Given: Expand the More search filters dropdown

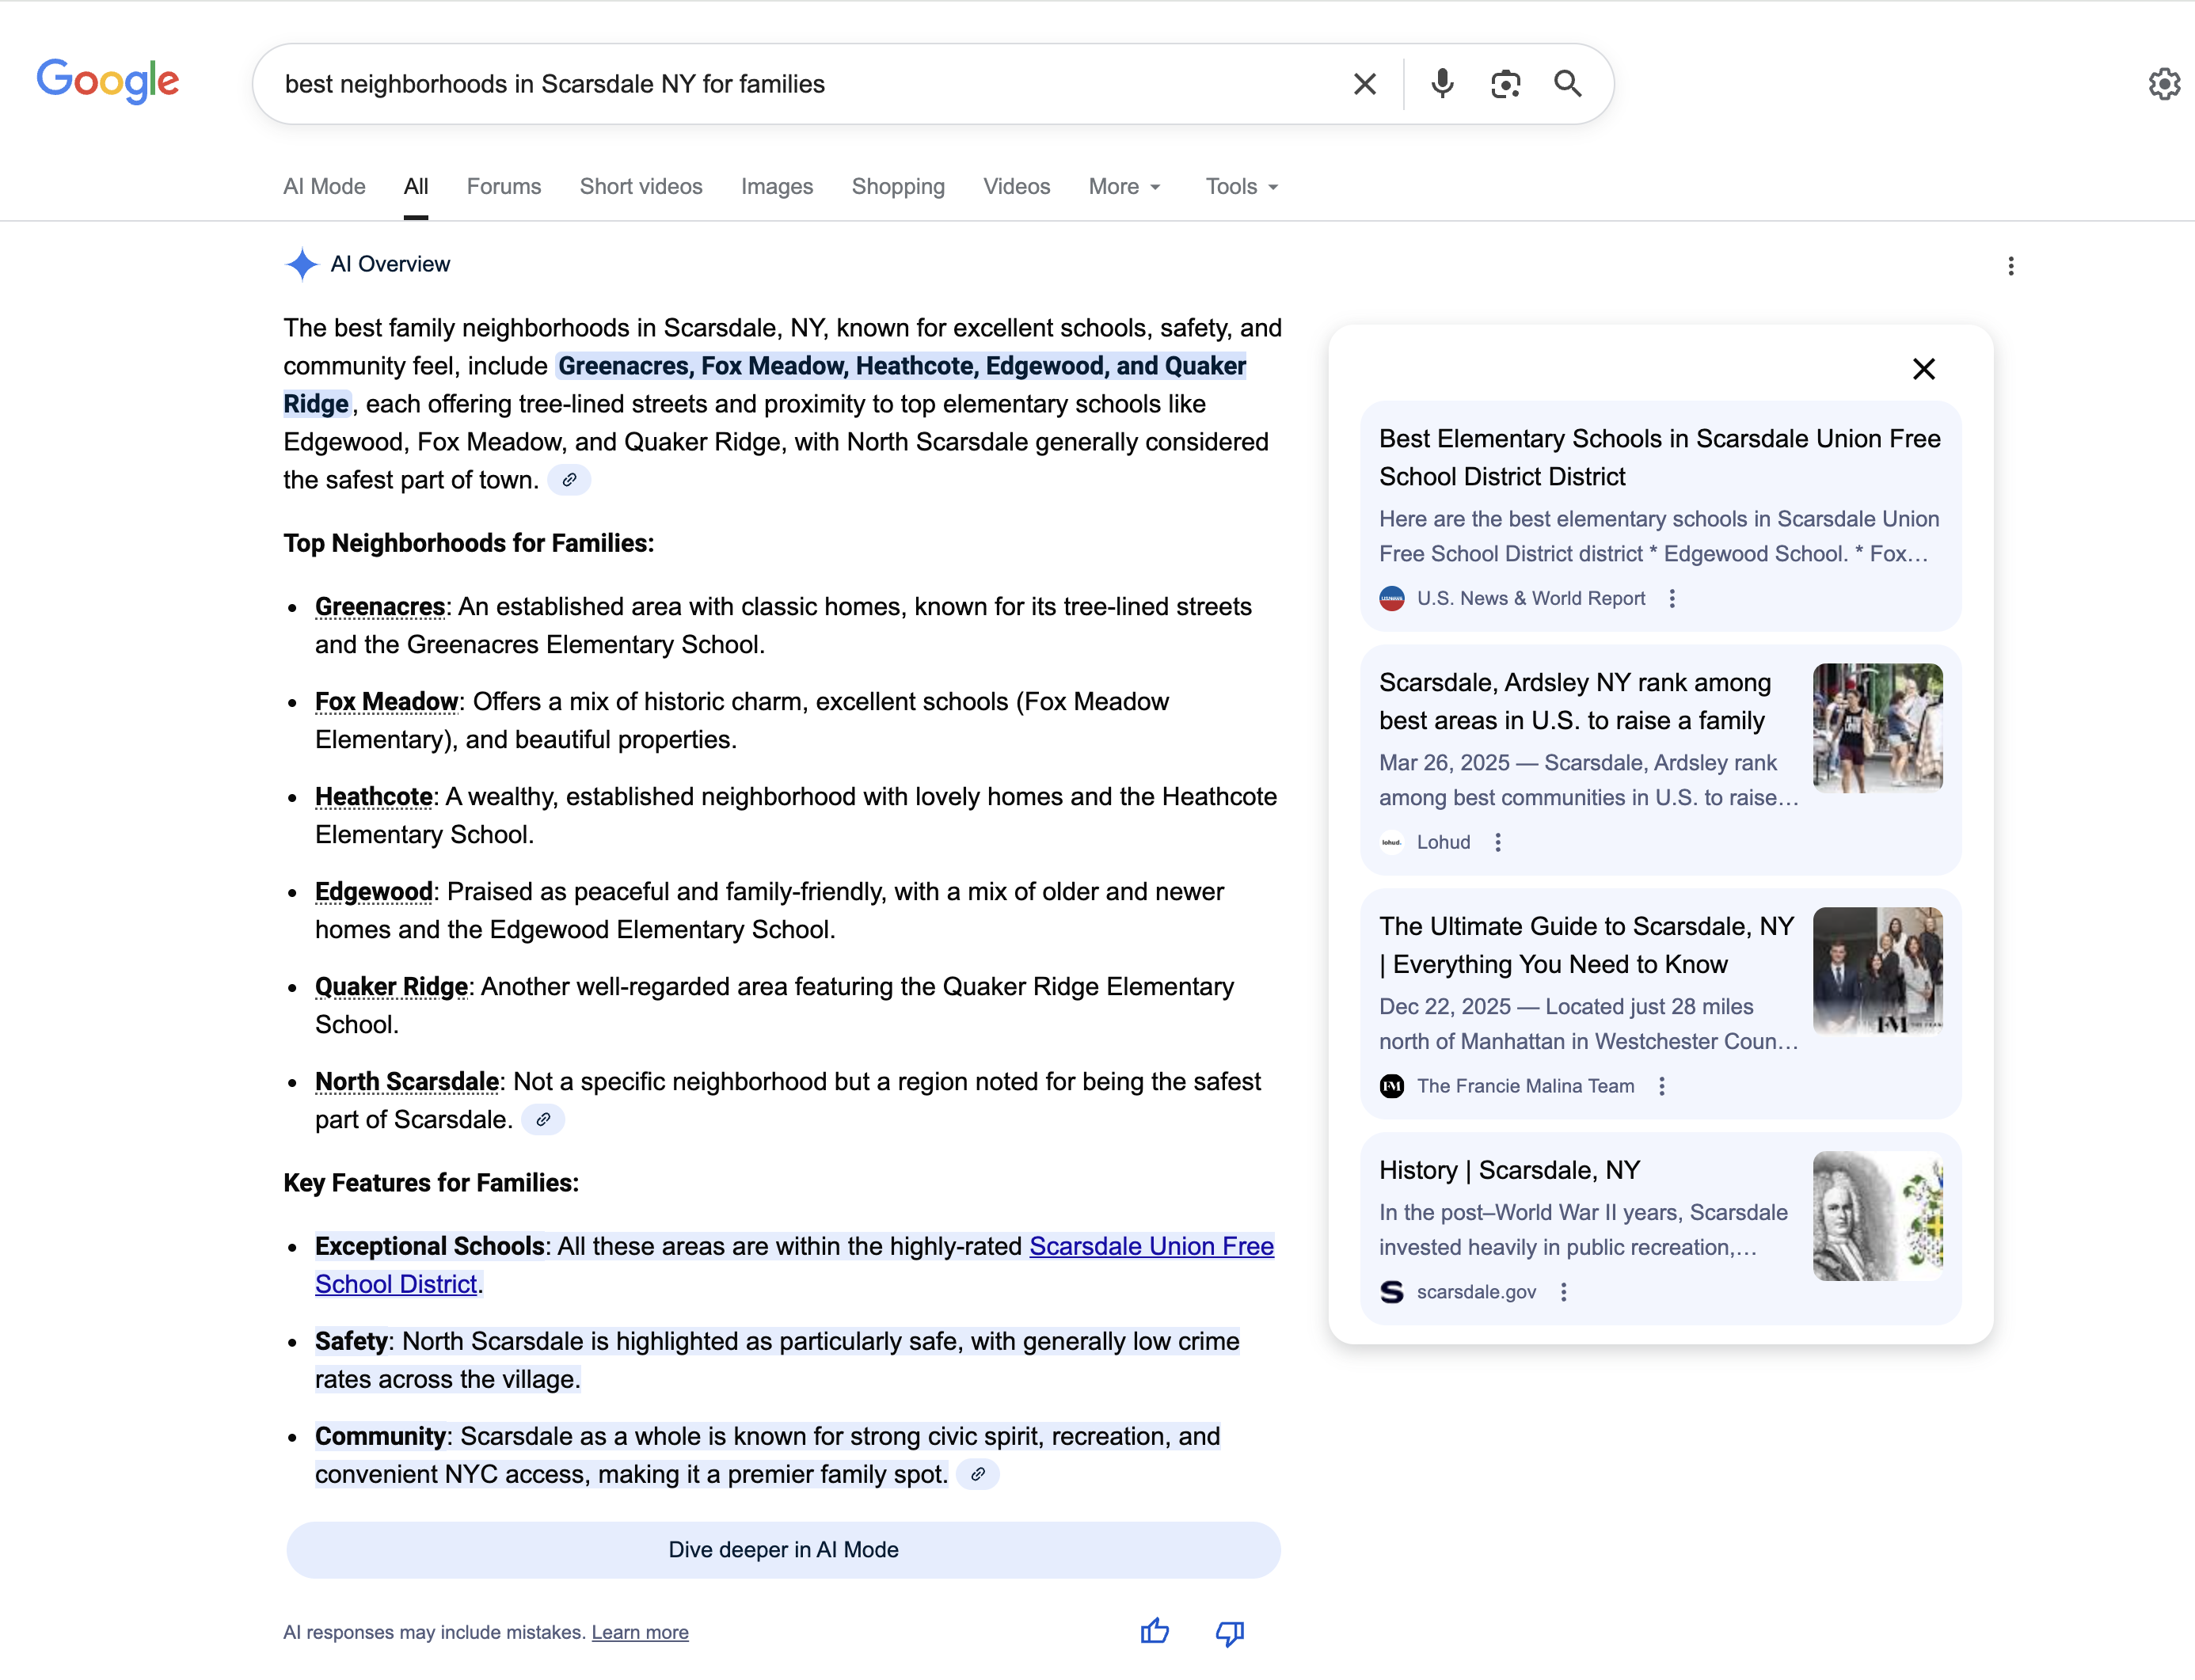Looking at the screenshot, I should 1124,187.
